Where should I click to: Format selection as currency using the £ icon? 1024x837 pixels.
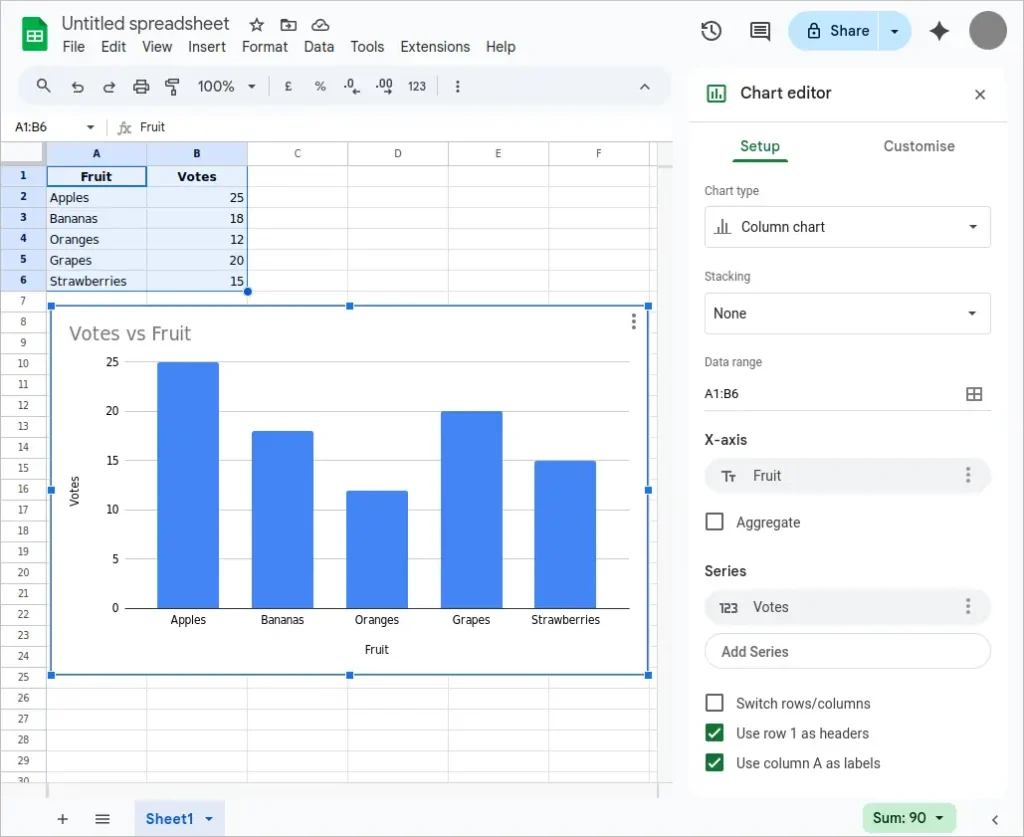click(288, 86)
